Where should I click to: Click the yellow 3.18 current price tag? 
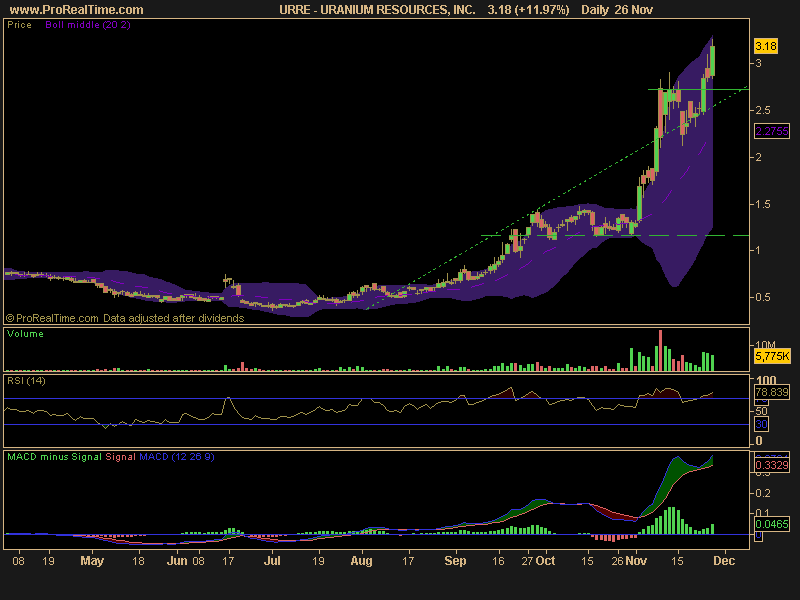766,46
